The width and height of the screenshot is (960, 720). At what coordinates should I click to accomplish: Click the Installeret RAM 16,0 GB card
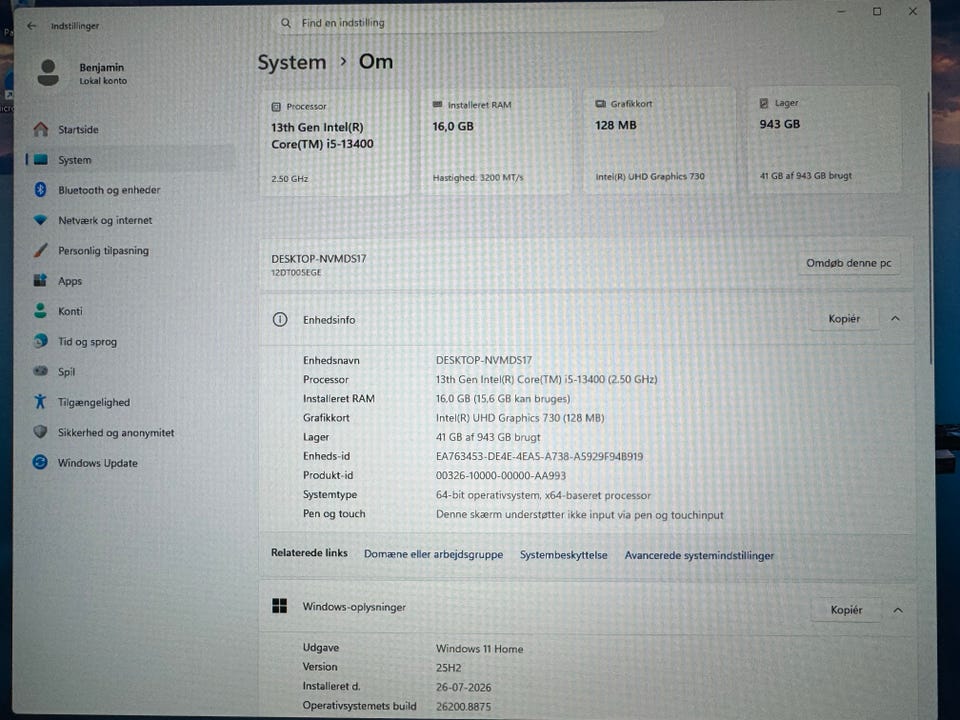click(x=496, y=142)
